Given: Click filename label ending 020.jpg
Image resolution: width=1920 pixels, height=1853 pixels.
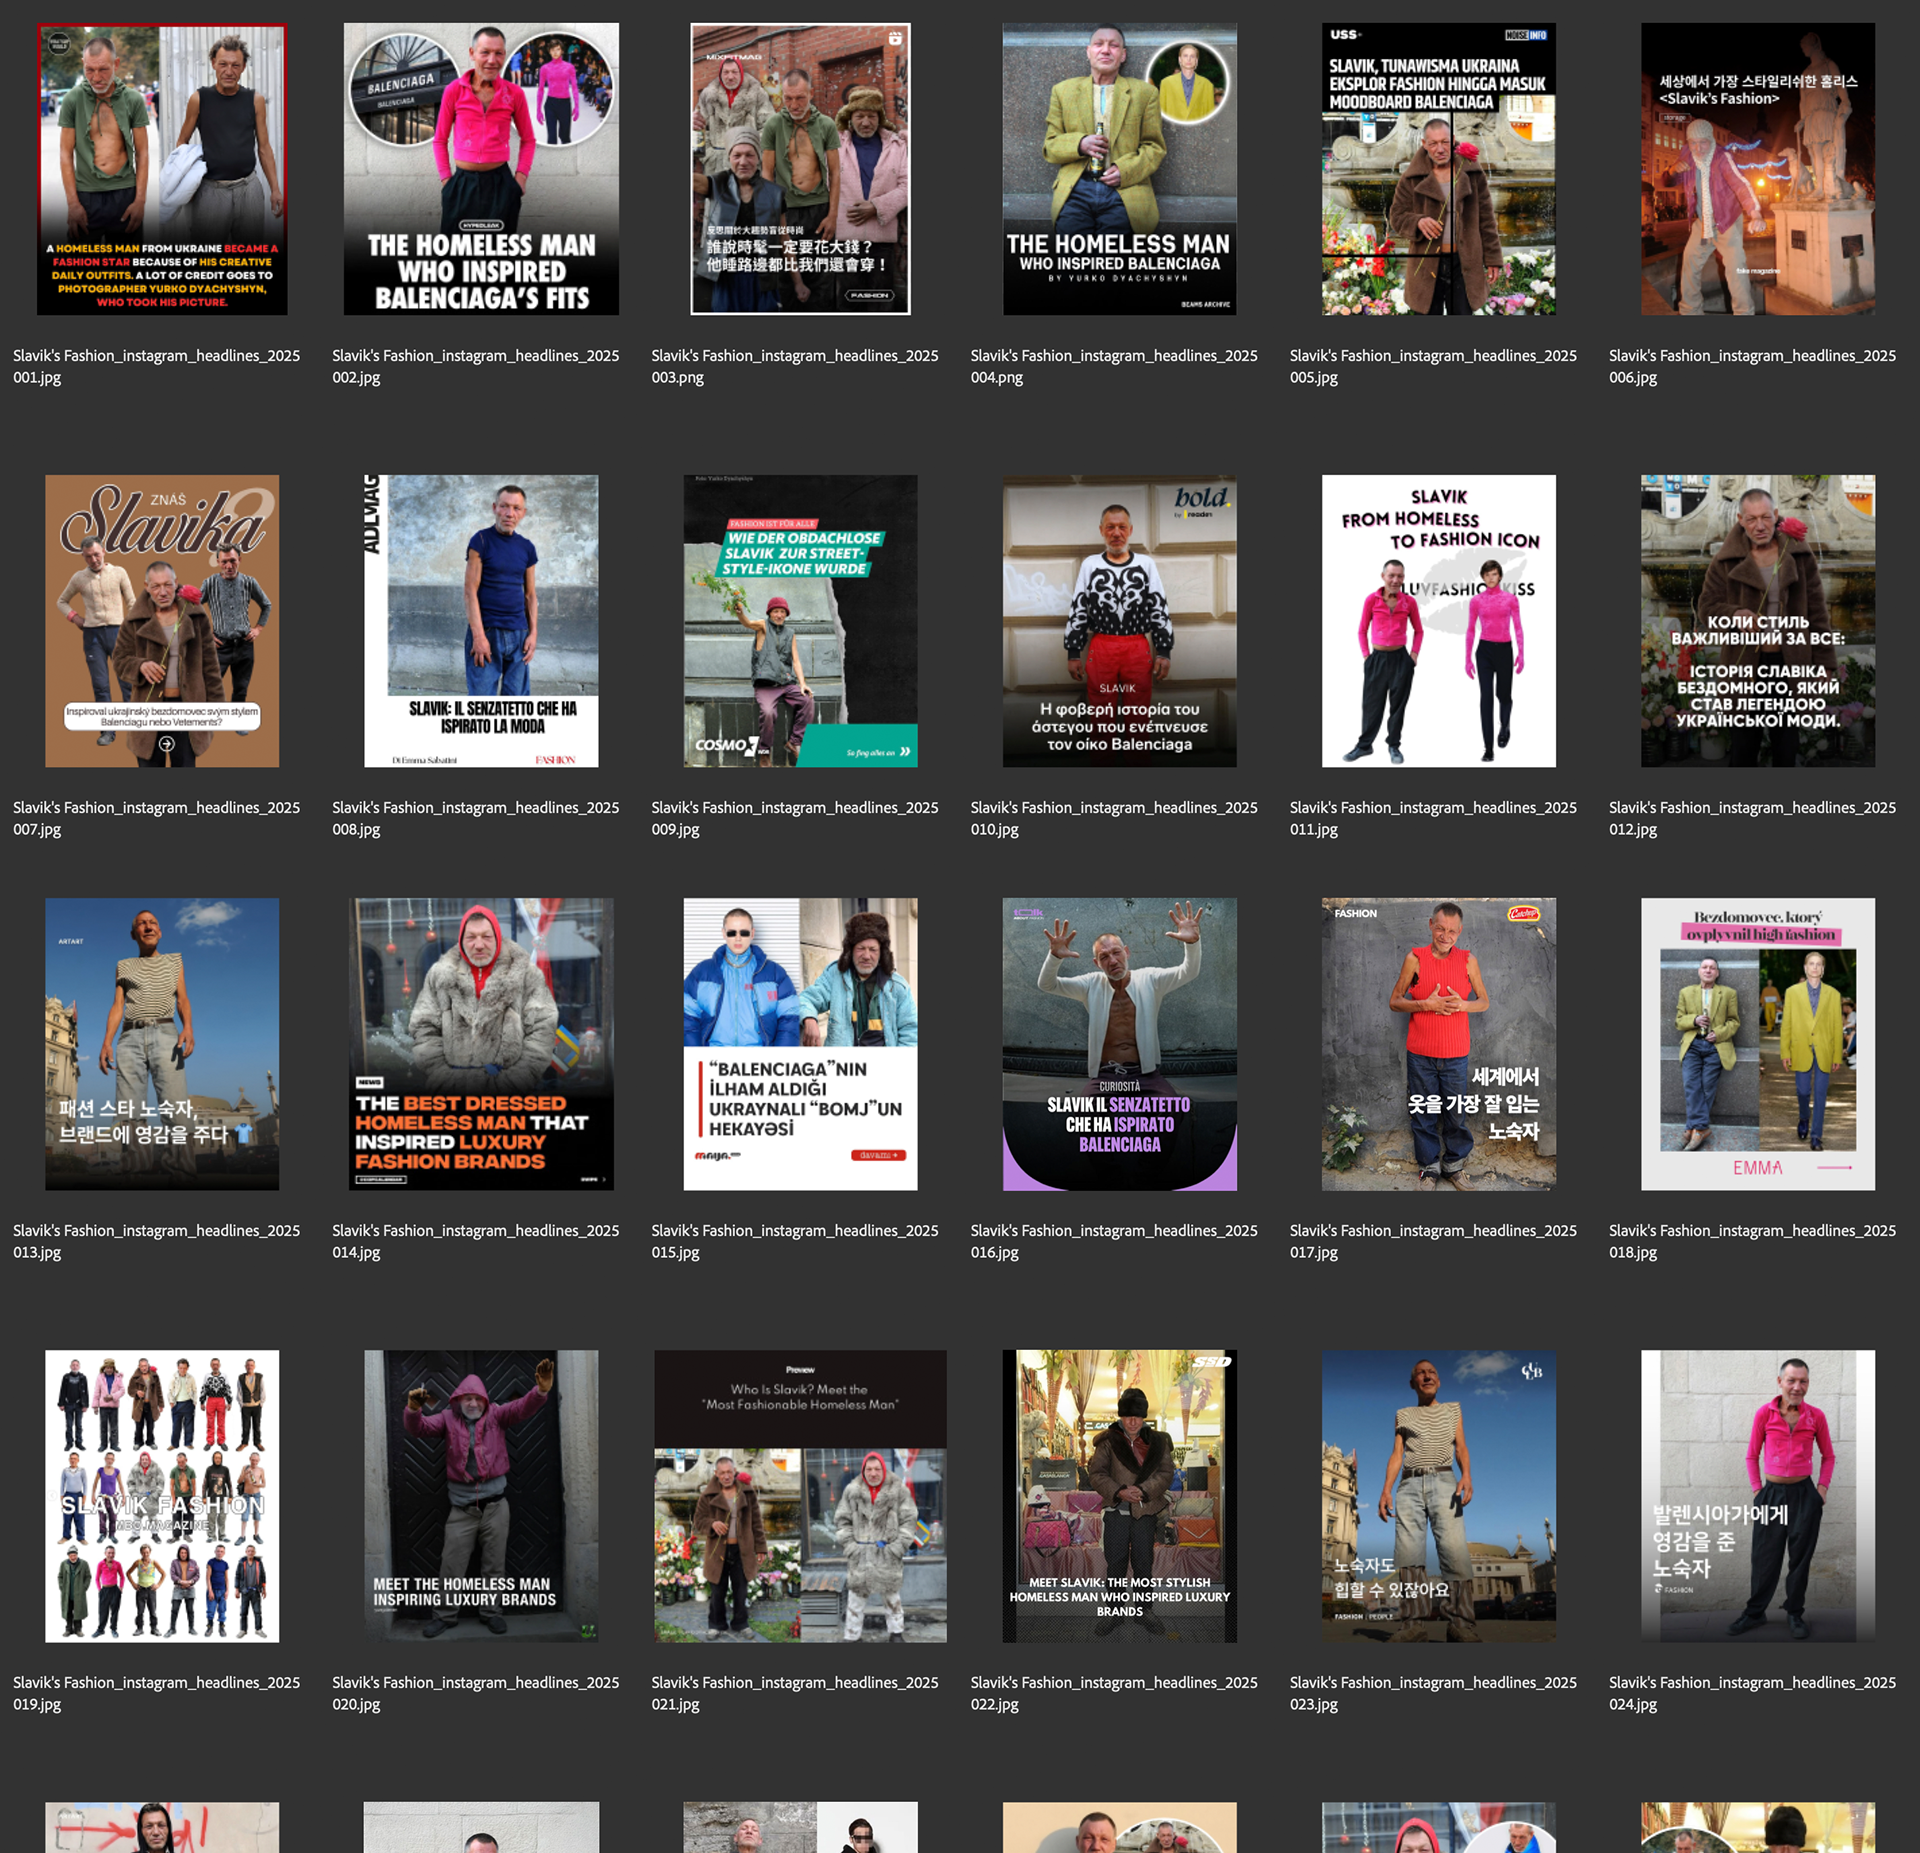Looking at the screenshot, I should pos(475,1693).
